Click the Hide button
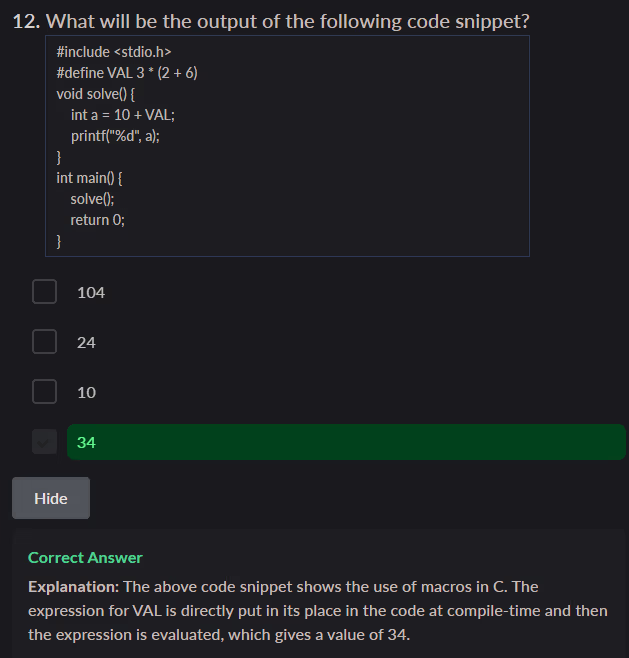Viewport: 629px width, 658px height. (51, 498)
